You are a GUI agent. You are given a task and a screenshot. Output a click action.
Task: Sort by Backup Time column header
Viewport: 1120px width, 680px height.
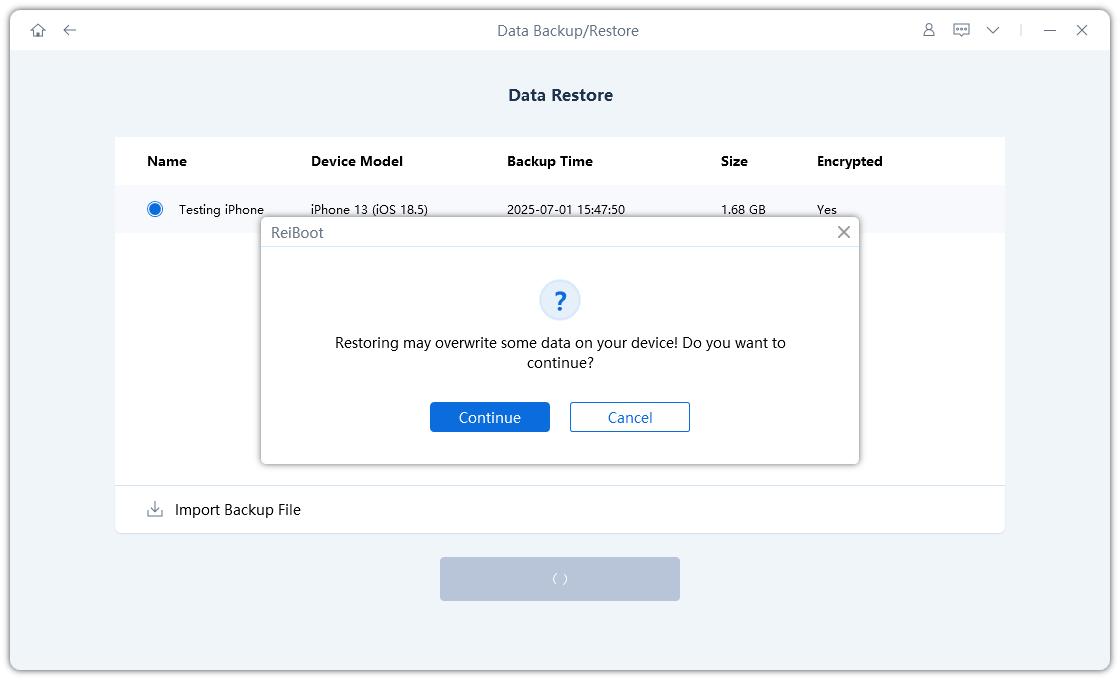click(x=550, y=161)
